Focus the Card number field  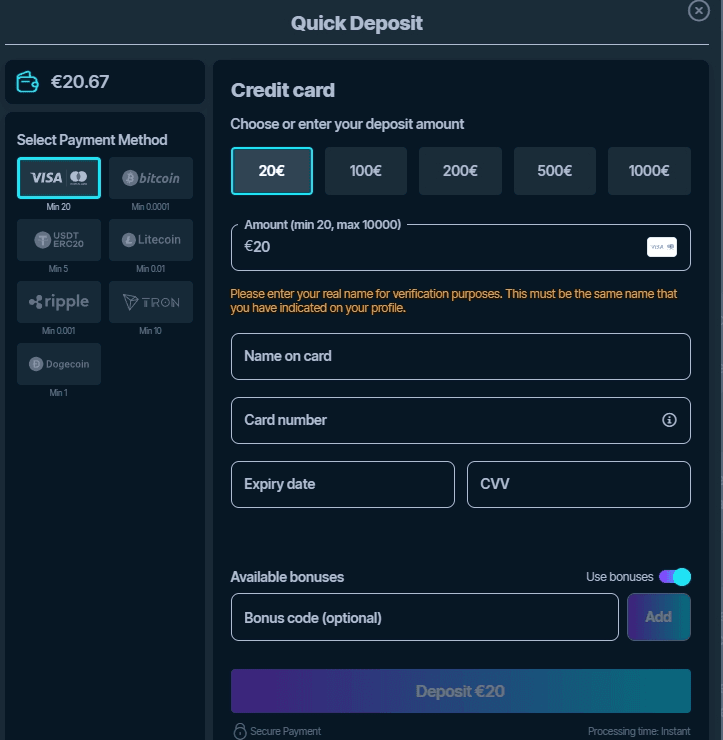coord(461,420)
